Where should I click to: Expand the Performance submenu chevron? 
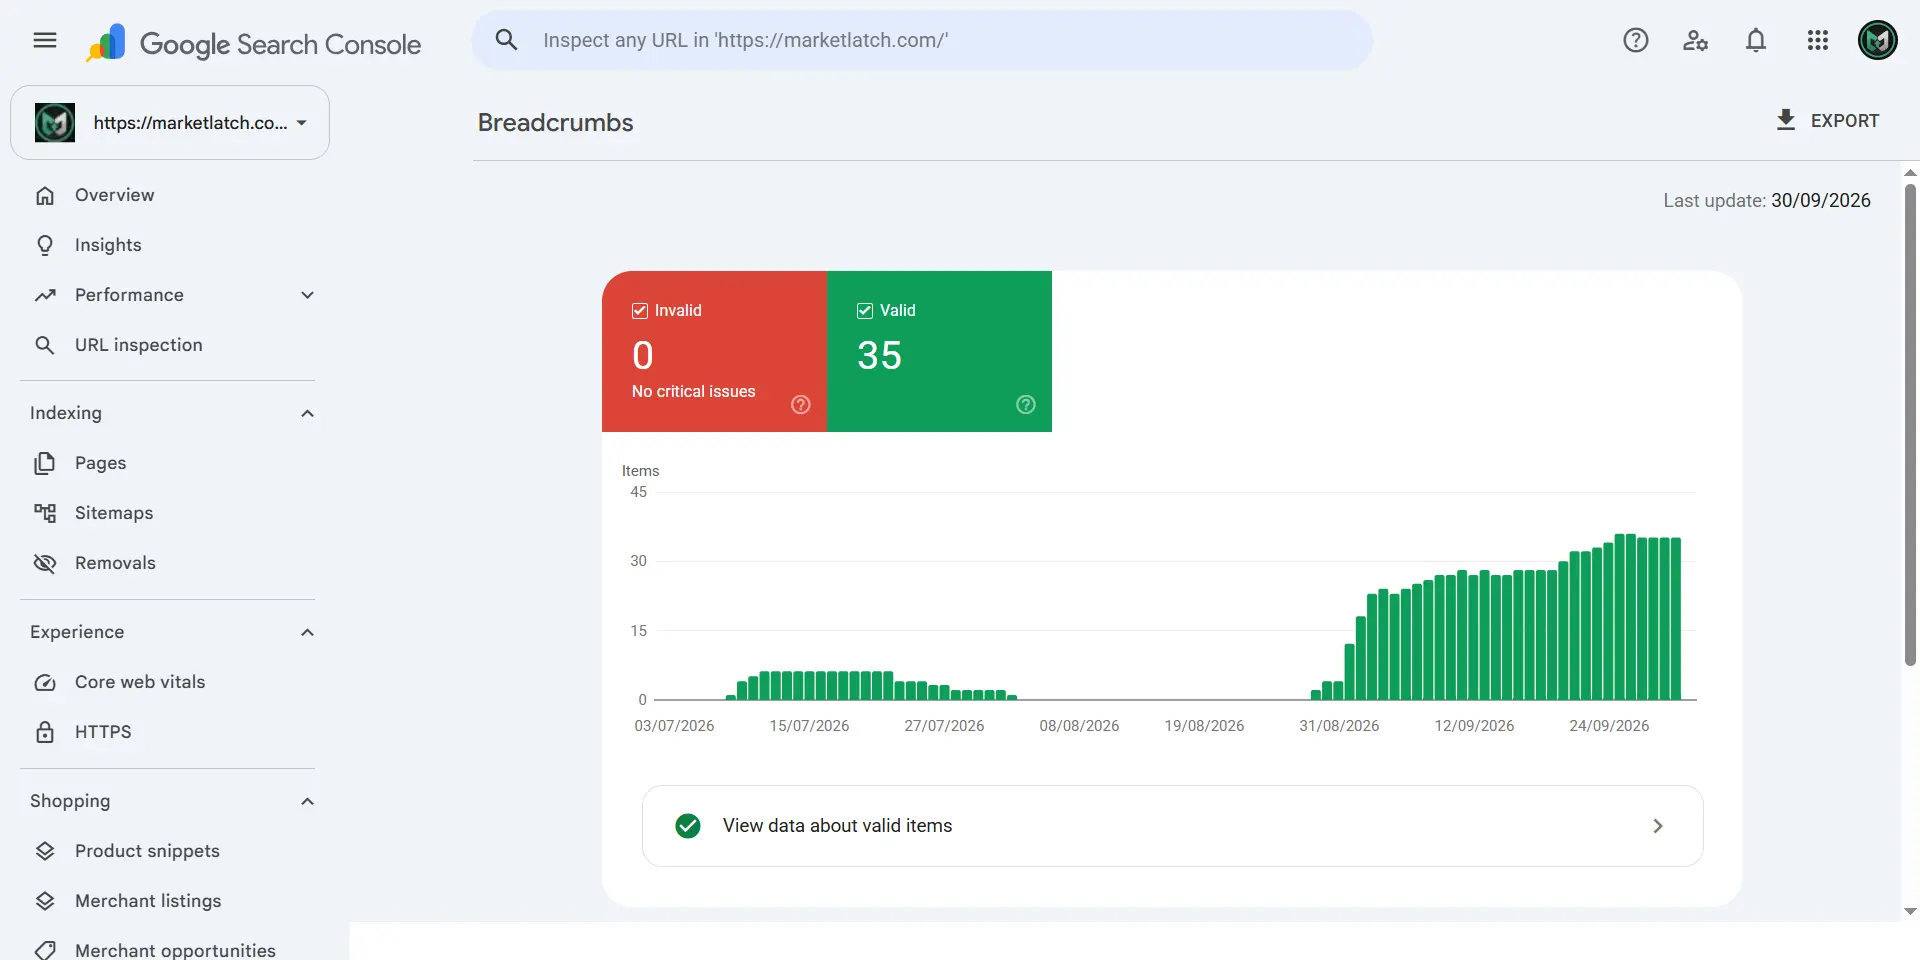coord(308,295)
